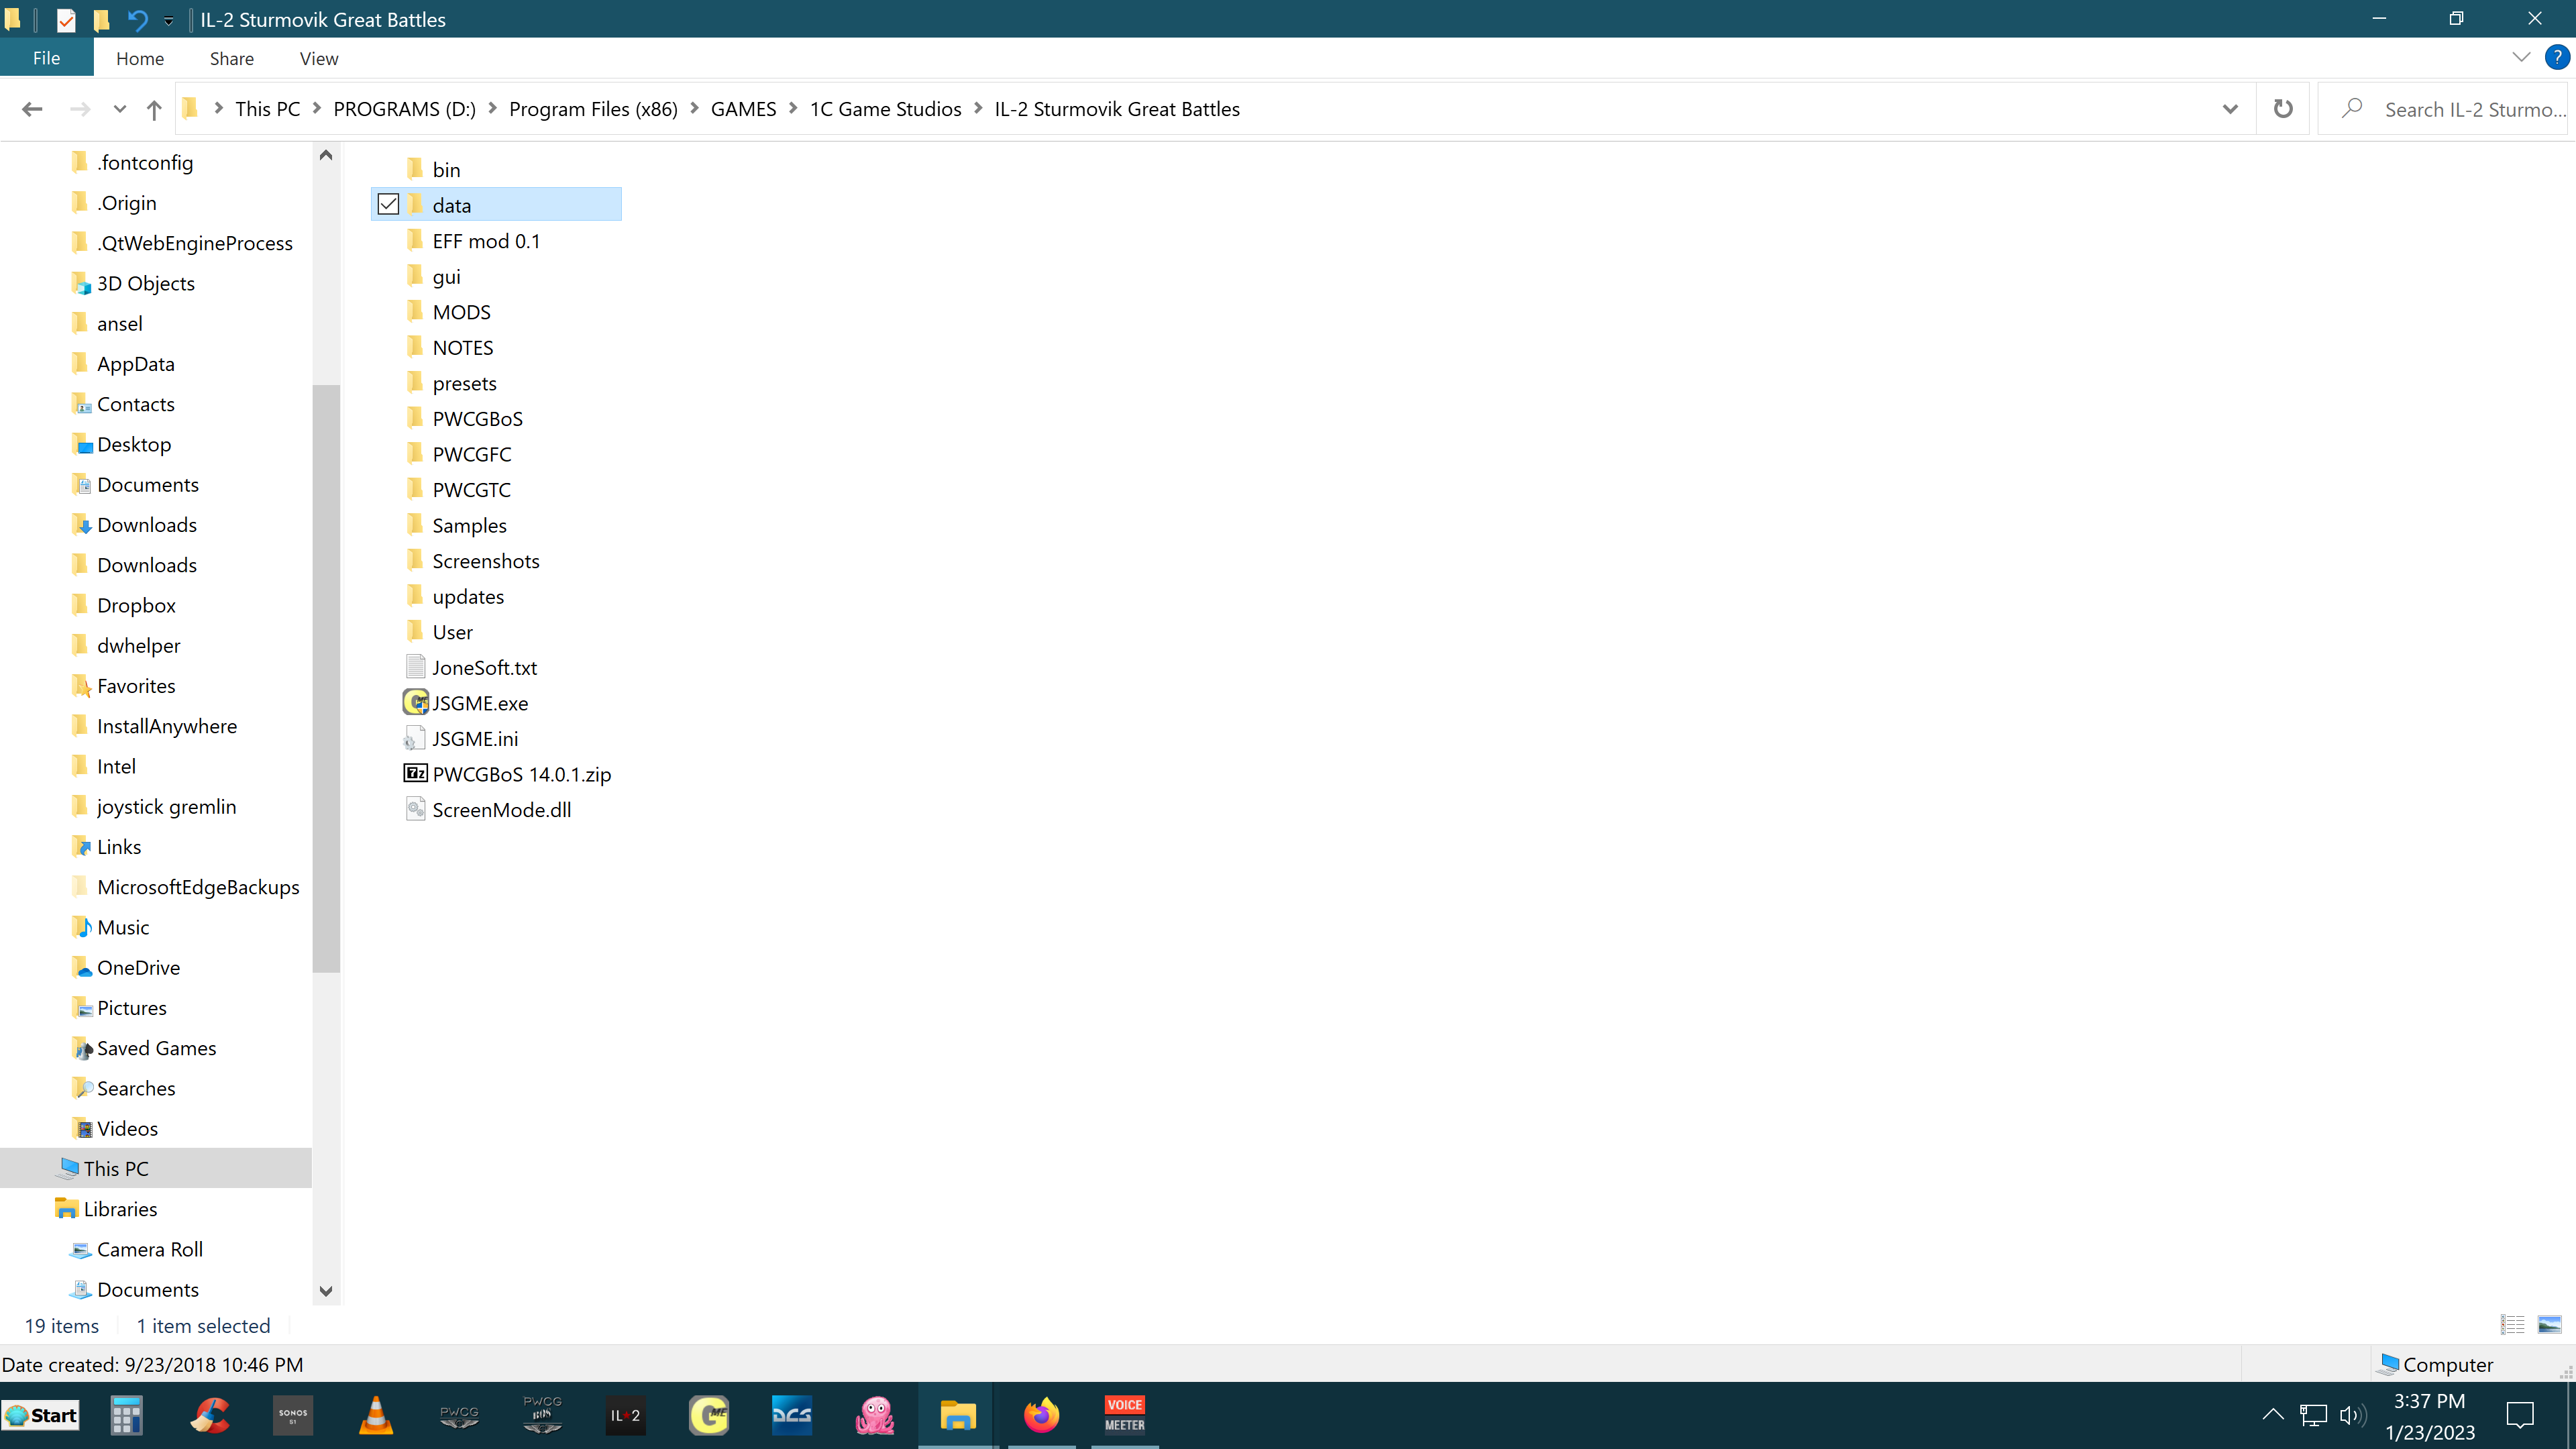2576x1449 pixels.
Task: Open the JSGME.exe application file
Action: (479, 703)
